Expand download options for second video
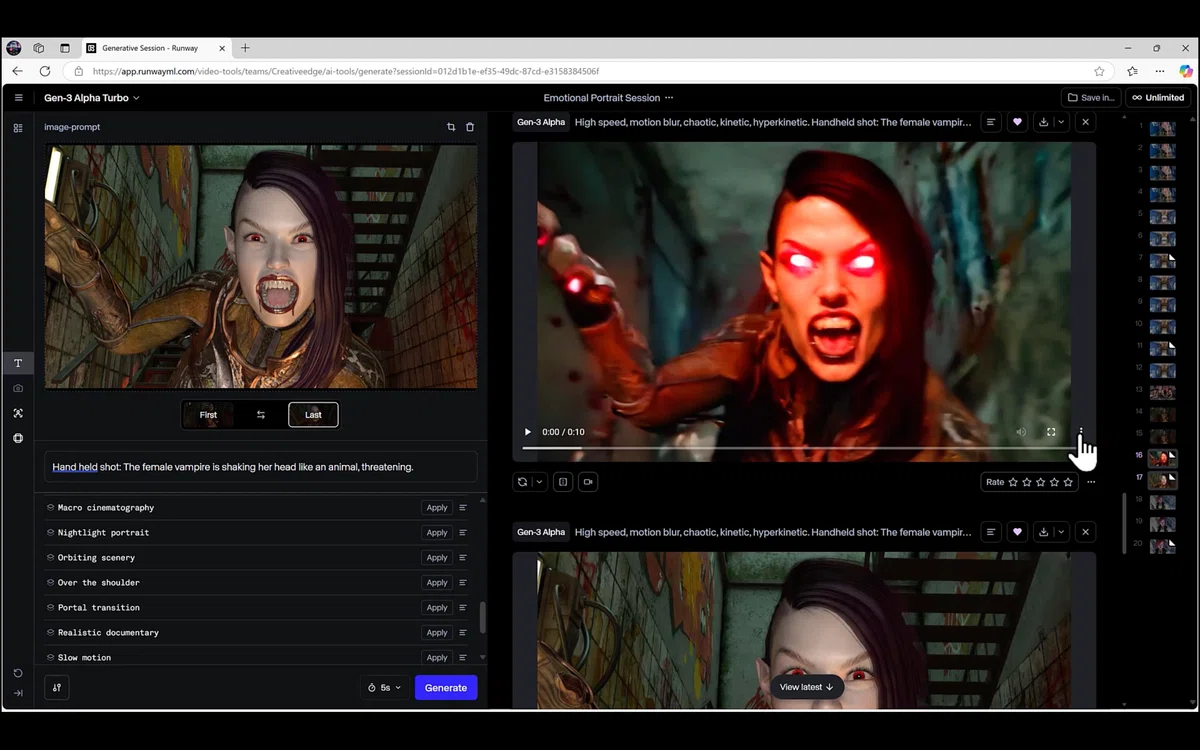1200x750 pixels. coord(1061,532)
